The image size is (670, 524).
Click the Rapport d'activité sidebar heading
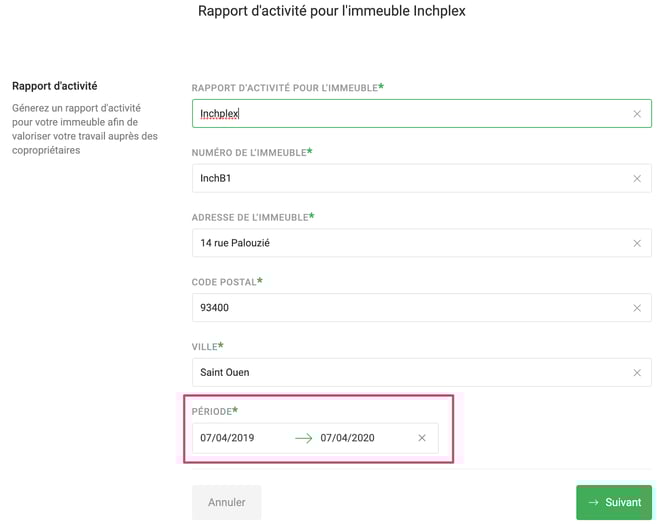tap(54, 86)
